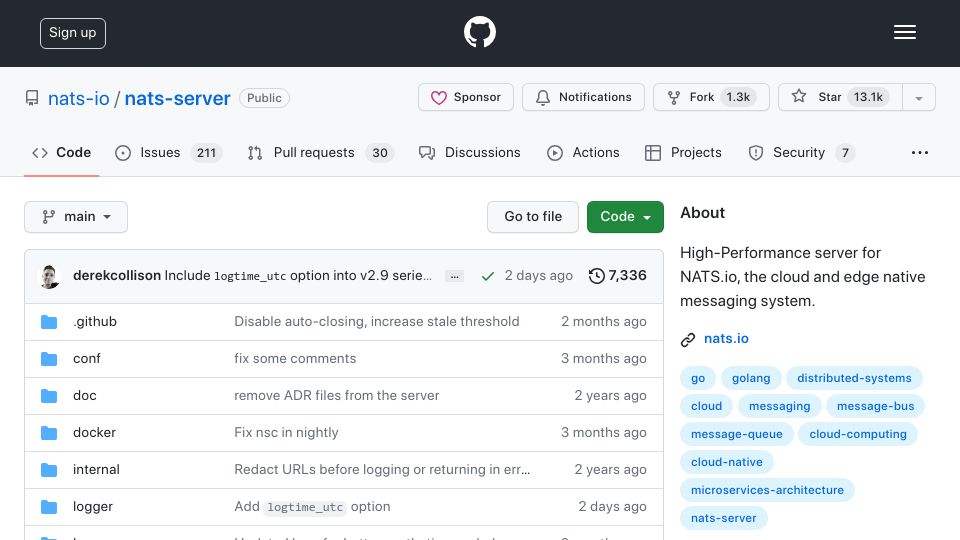960x540 pixels.
Task: Select the 'messaging' topic tag
Action: pyautogui.click(x=779, y=406)
